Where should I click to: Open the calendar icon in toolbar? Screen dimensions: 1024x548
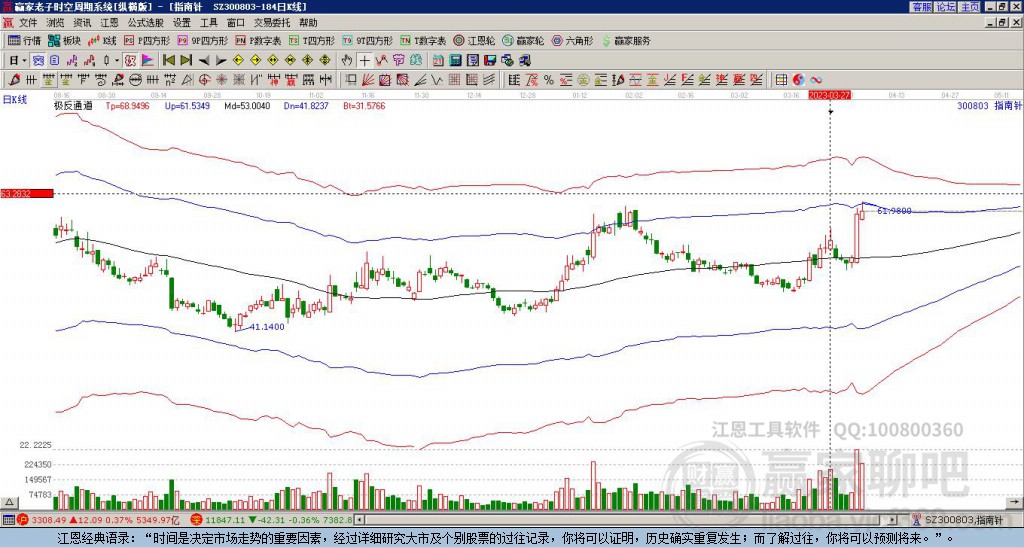[x=438, y=61]
